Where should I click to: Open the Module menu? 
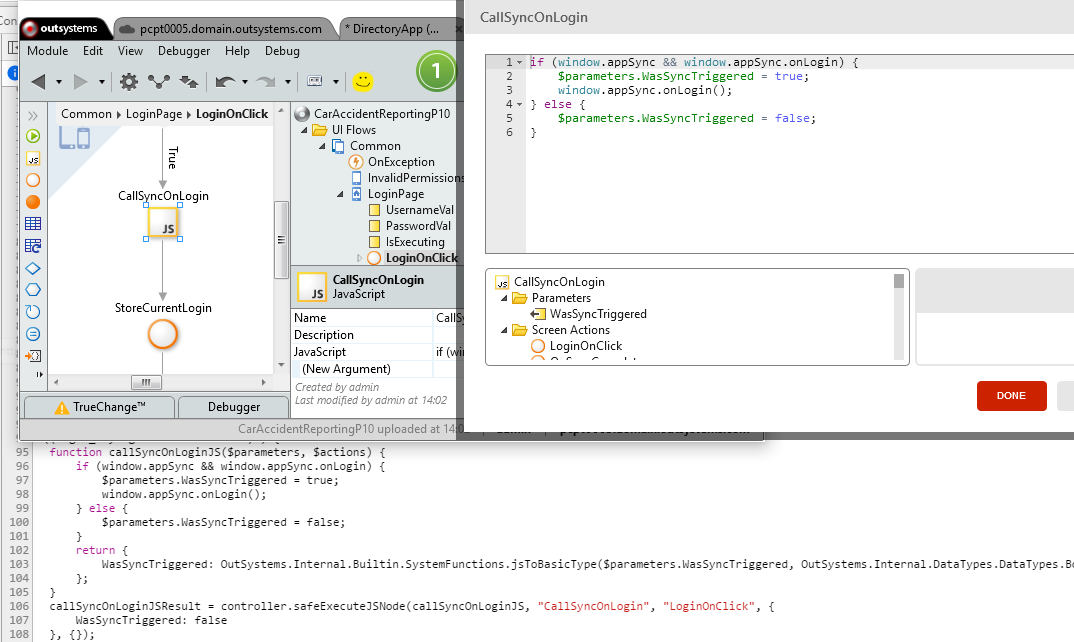48,51
